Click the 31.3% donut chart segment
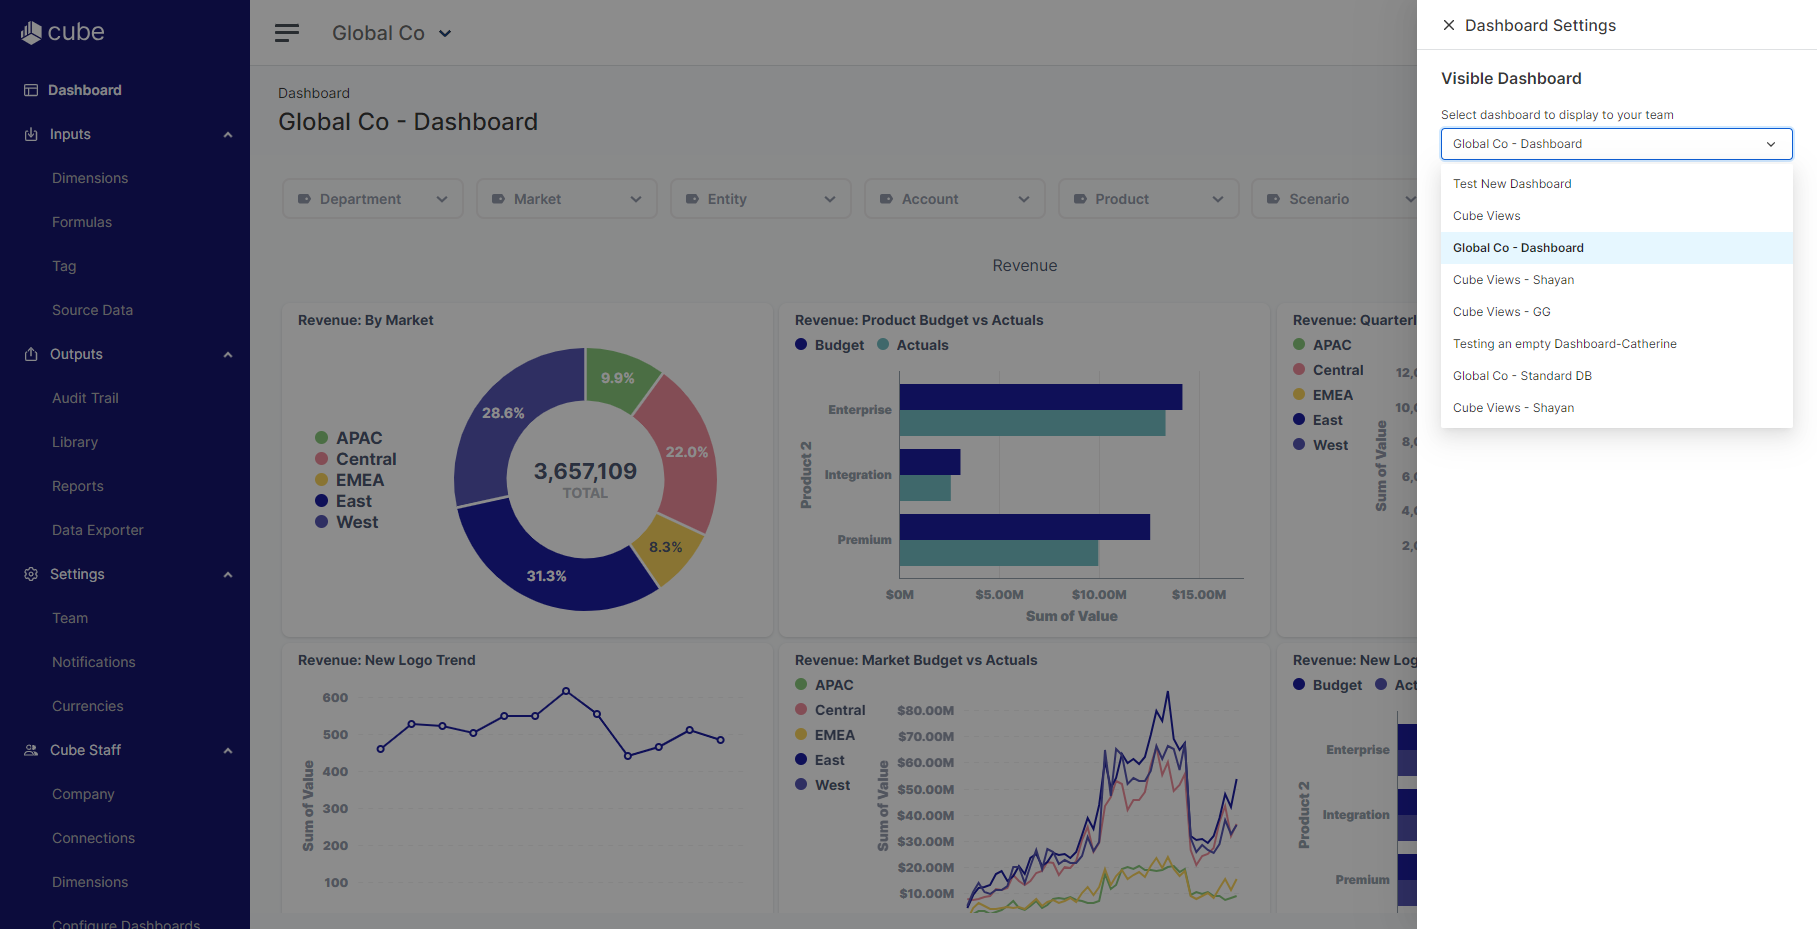The image size is (1817, 929). 546,575
